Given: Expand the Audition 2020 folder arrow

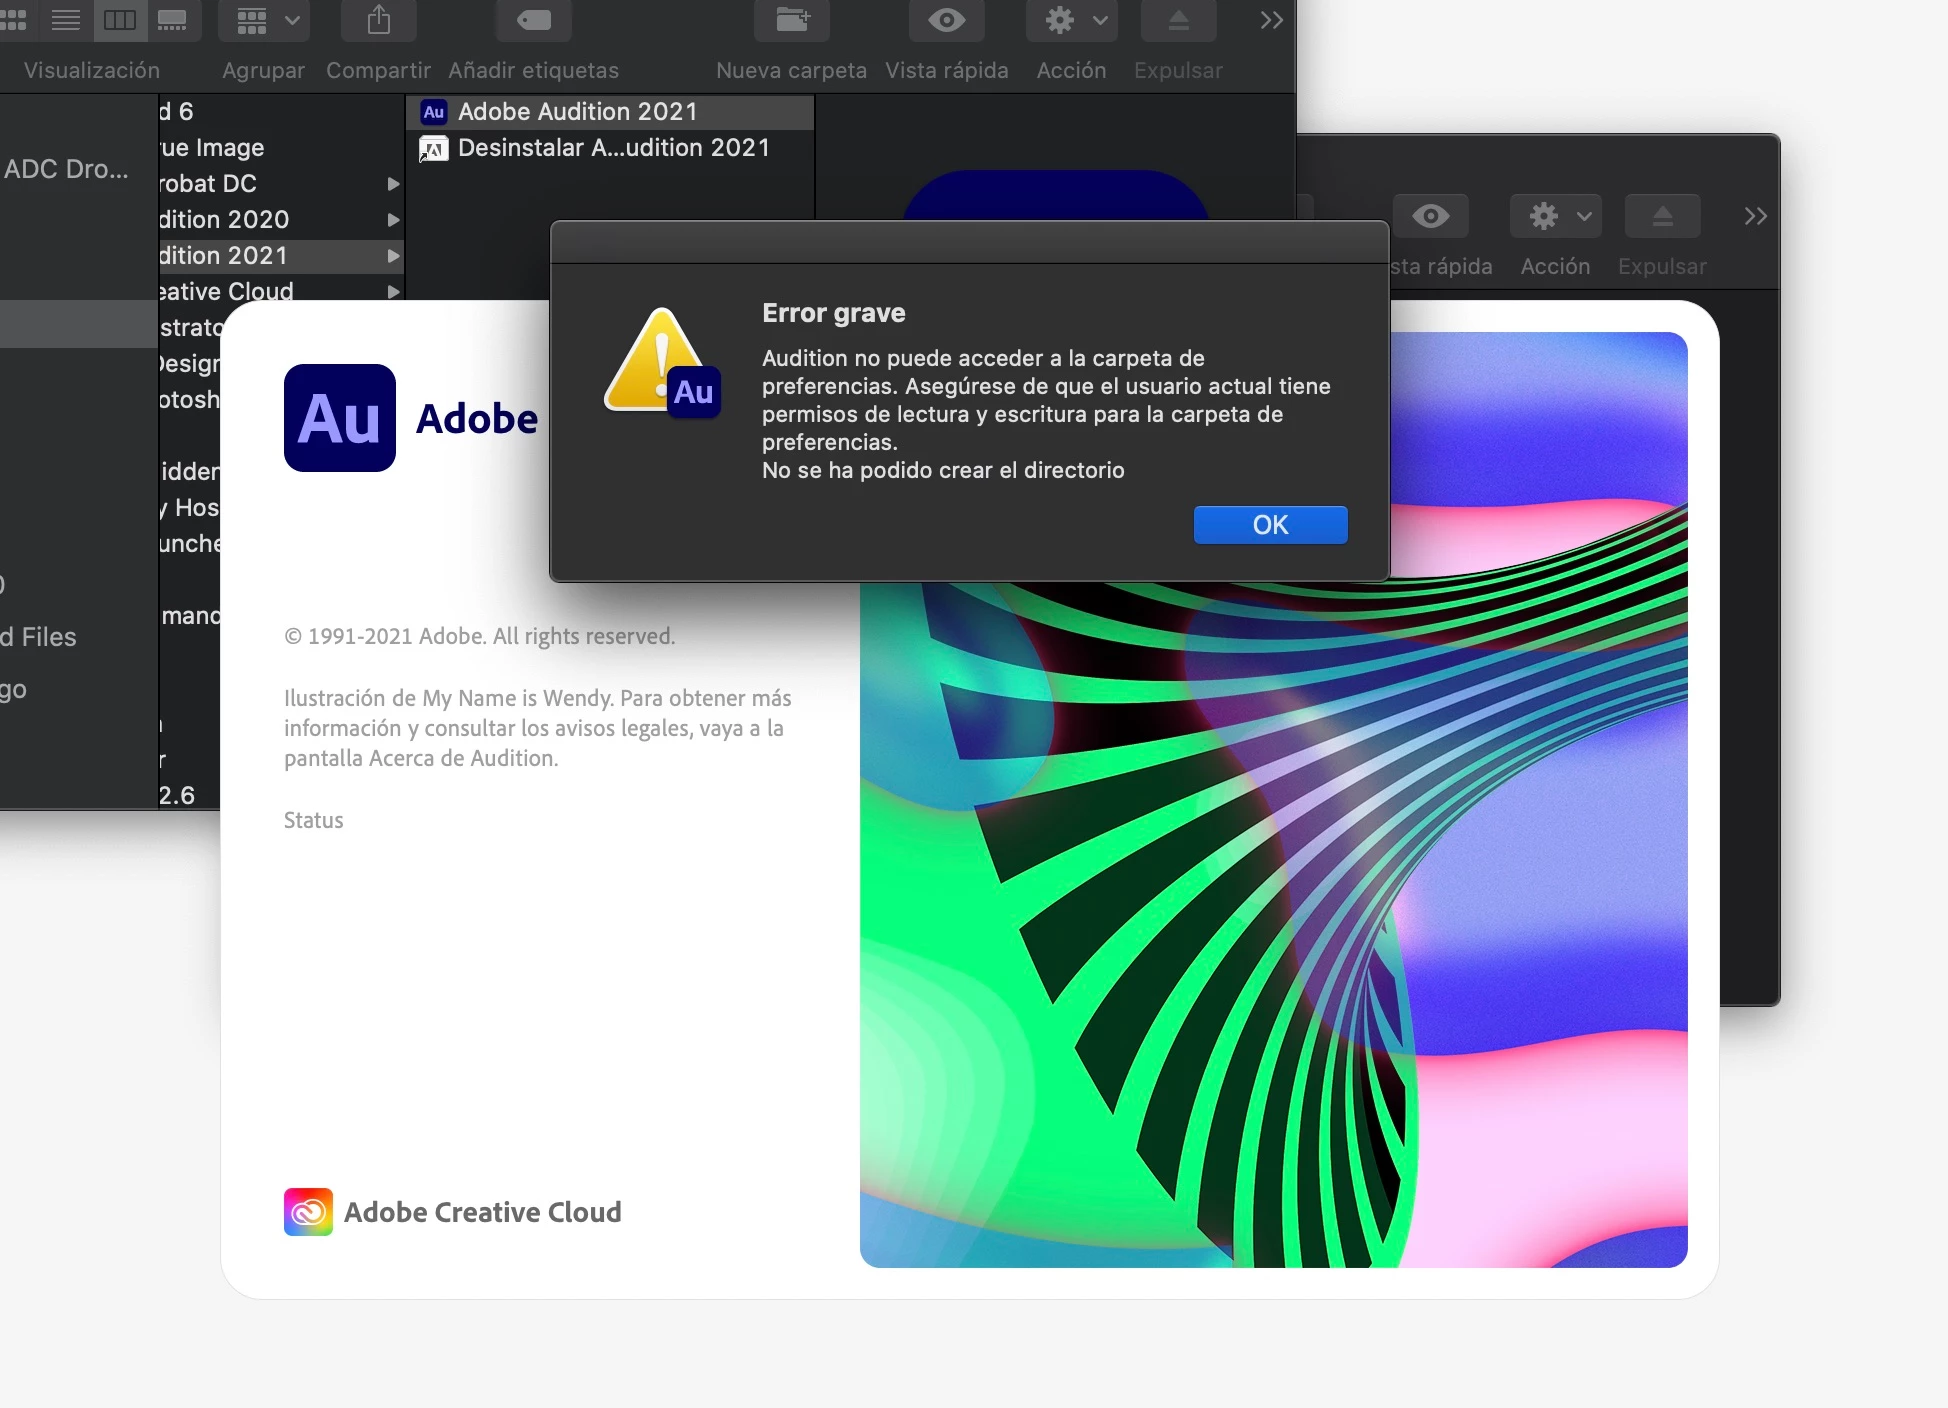Looking at the screenshot, I should 393,220.
